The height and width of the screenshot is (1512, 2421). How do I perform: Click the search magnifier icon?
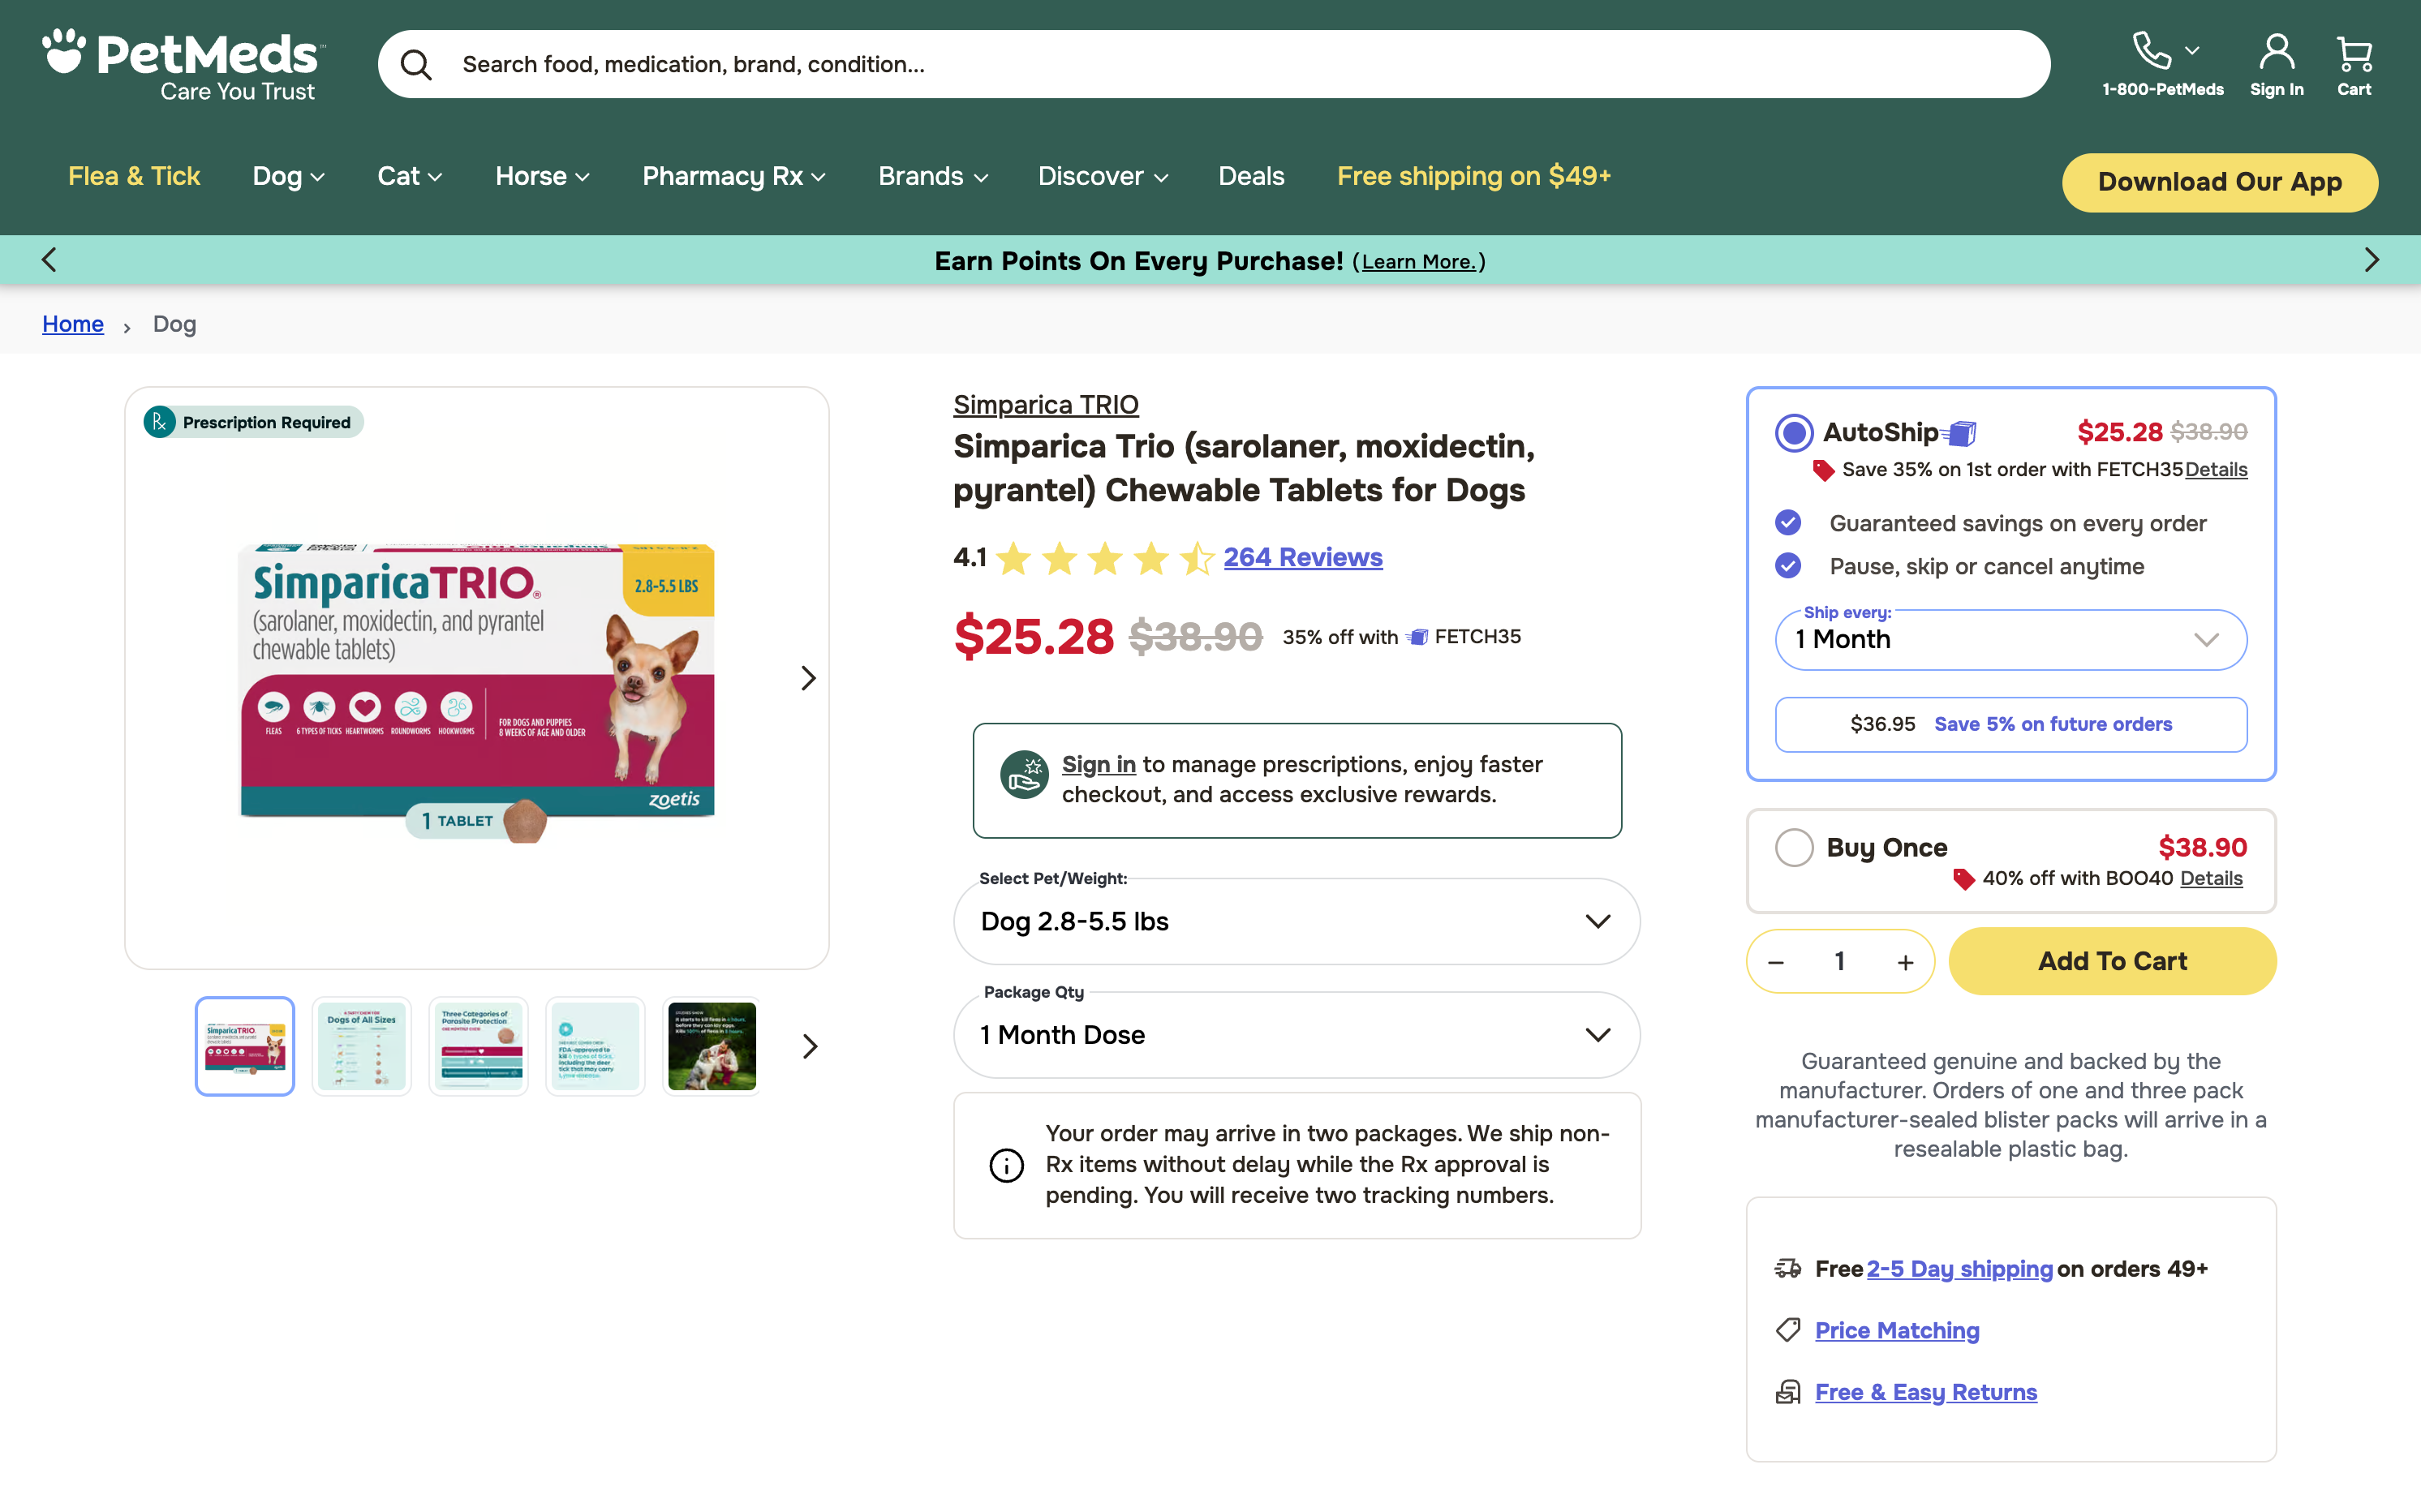pos(416,65)
